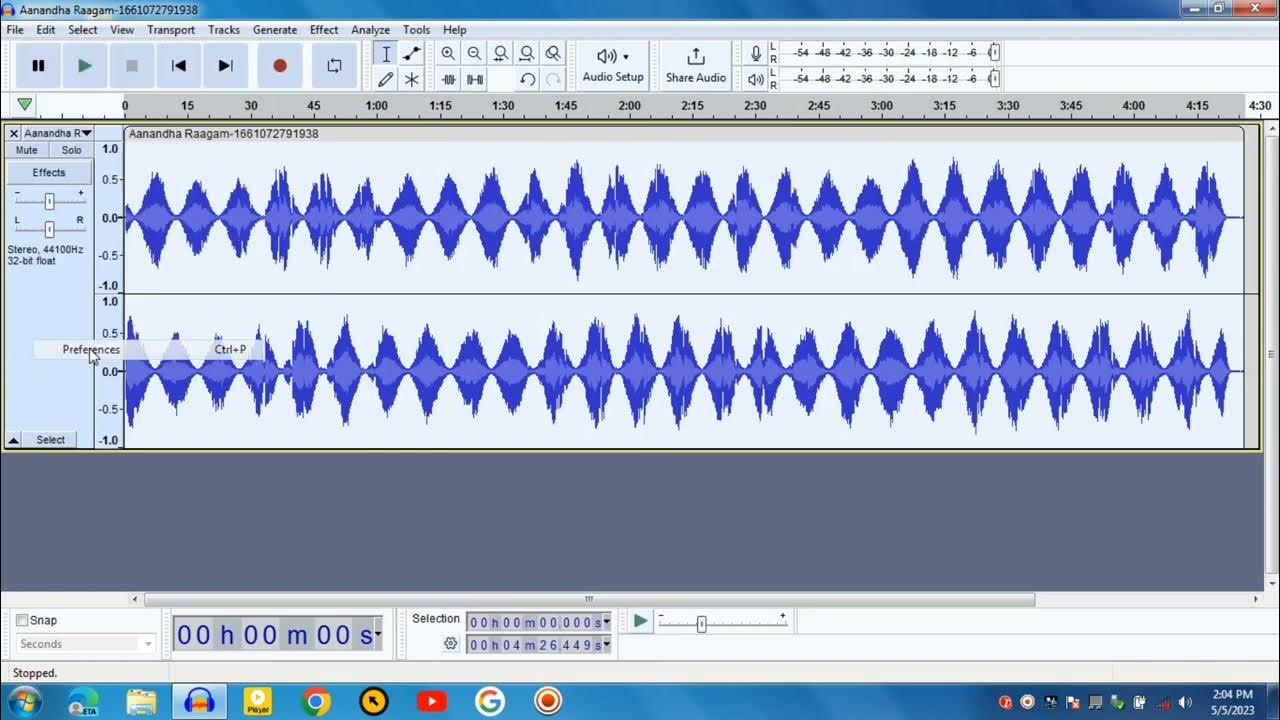Open the Edit menu
The image size is (1280, 720).
[46, 30]
